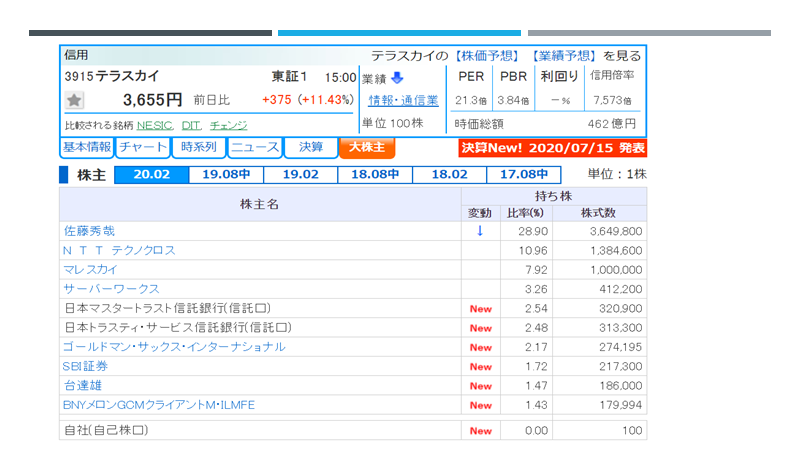
Task: Show the 17.08中 shareholder period
Action: point(524,174)
